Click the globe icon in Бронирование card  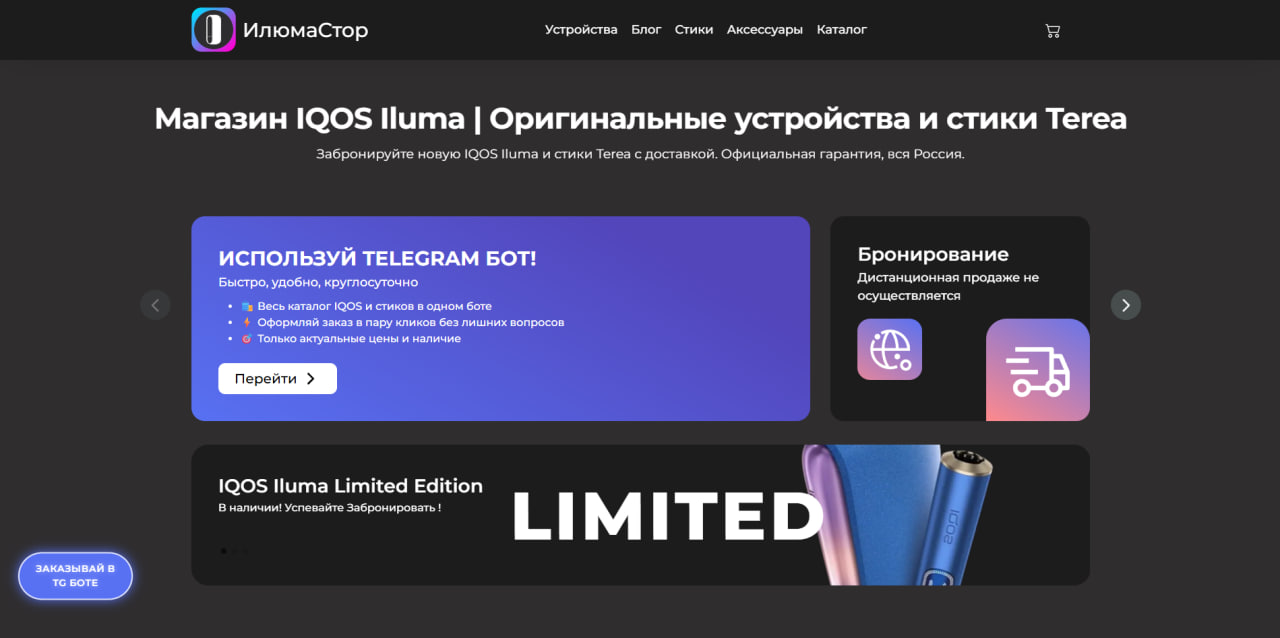(x=889, y=349)
